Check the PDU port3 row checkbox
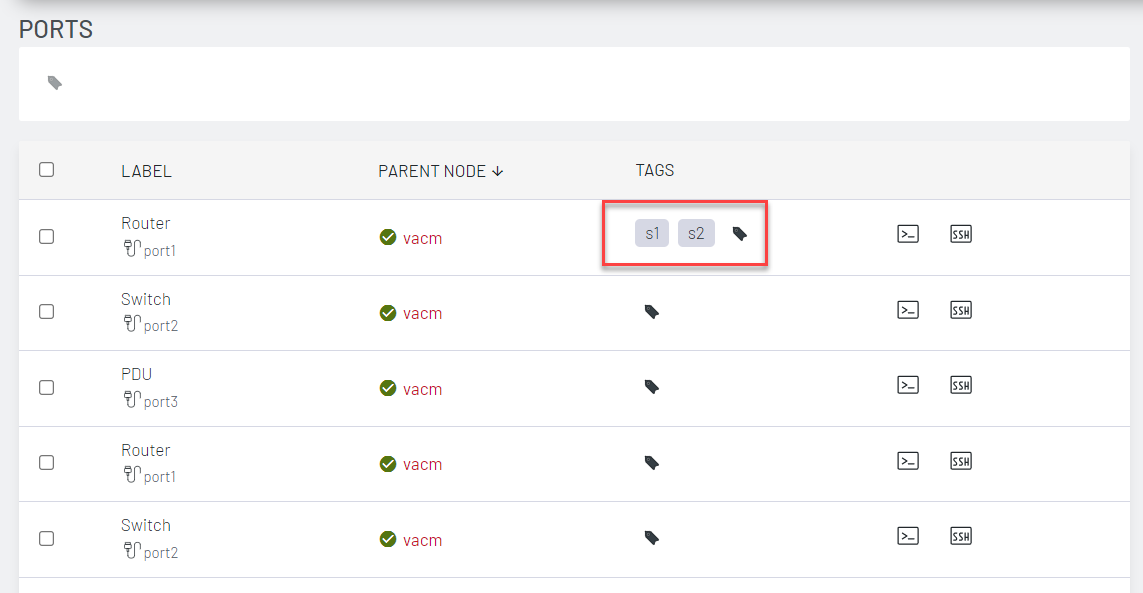Screen dimensions: 1143x593 (x=46, y=388)
